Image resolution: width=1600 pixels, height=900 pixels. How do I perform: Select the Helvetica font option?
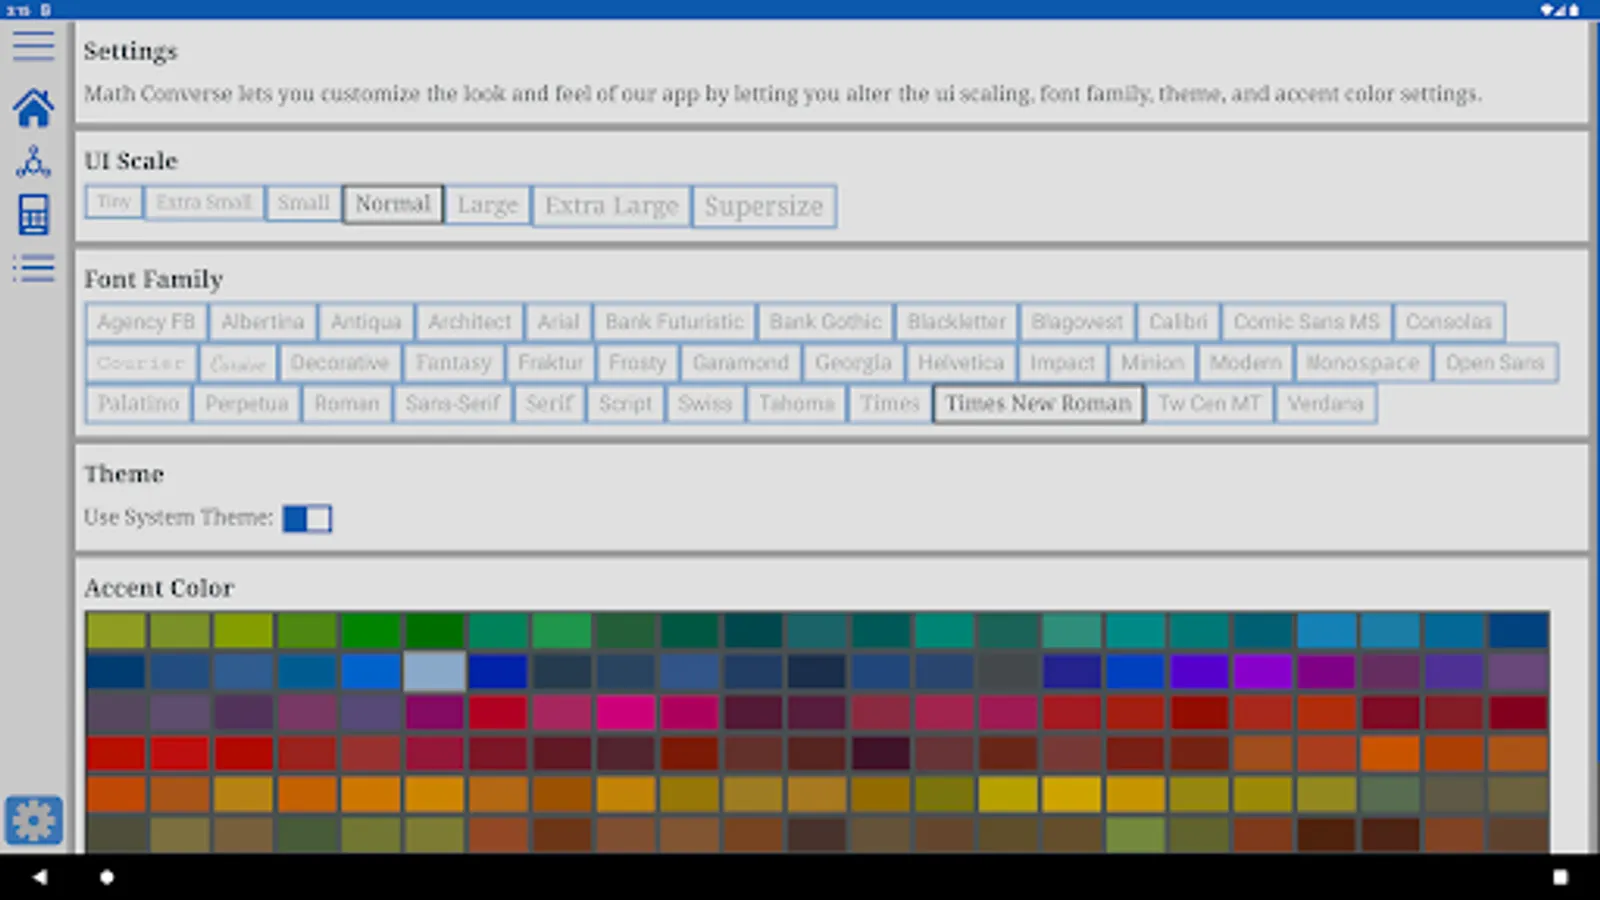959,363
